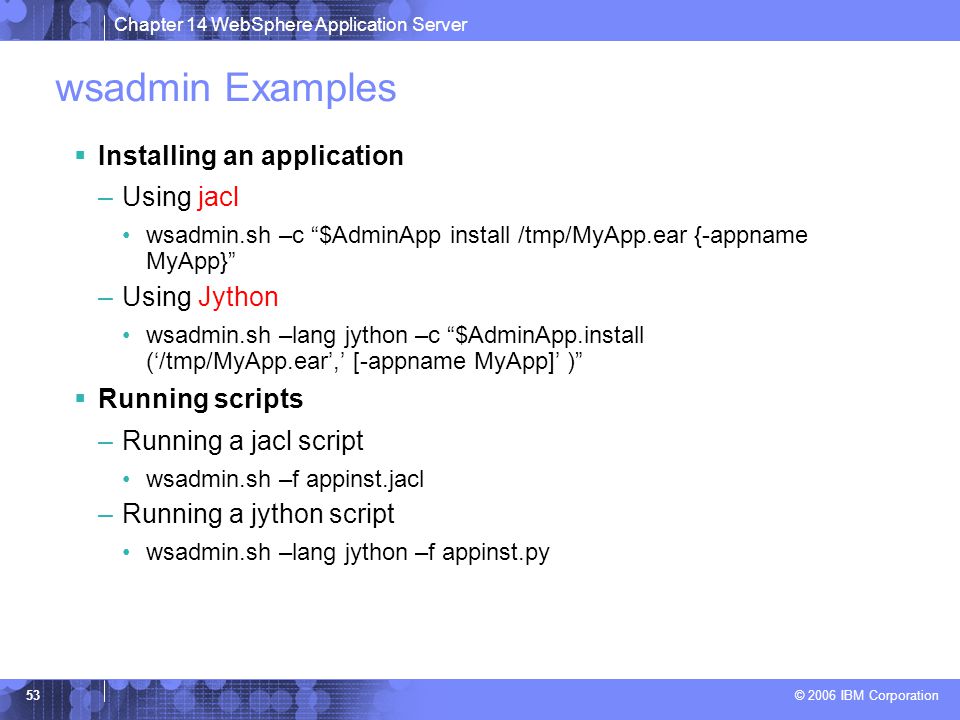Viewport: 960px width, 720px height.
Task: Click the continuation text 'MyApp}"'
Action: pyautogui.click(x=190, y=261)
